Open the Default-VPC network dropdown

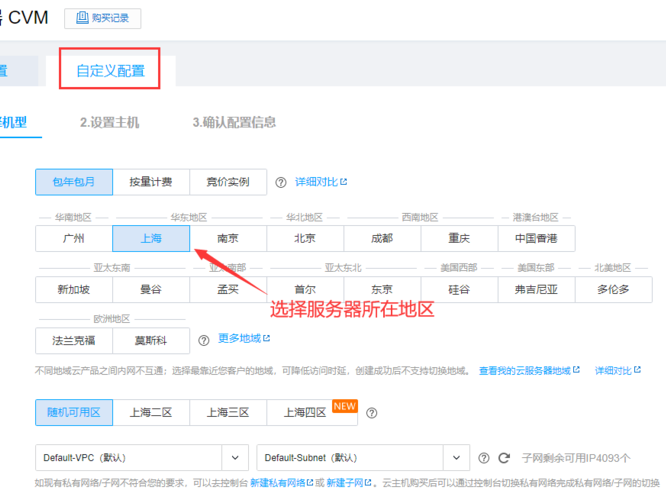pyautogui.click(x=142, y=458)
